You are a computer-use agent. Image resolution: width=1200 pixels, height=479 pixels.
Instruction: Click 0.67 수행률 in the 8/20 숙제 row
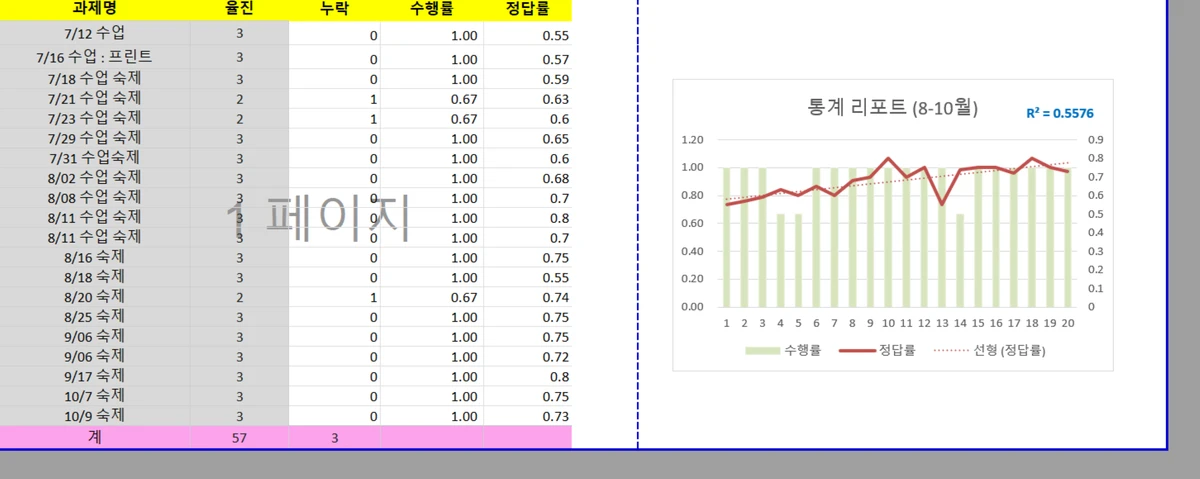pos(463,298)
